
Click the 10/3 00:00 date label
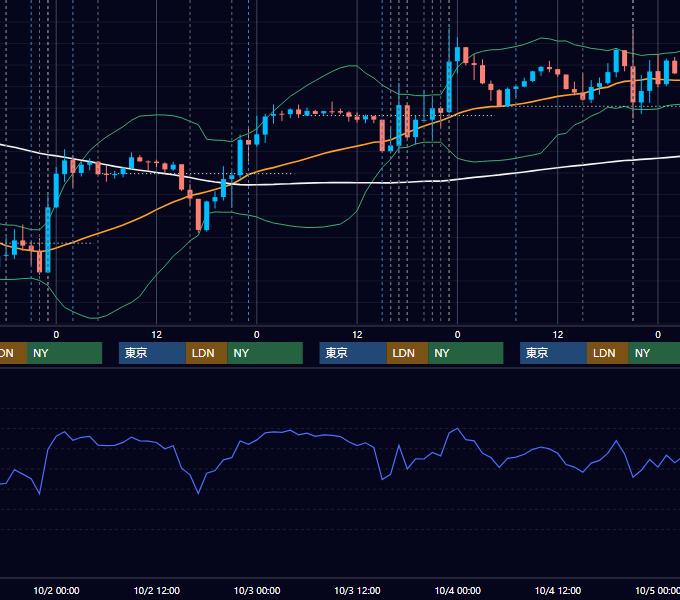point(257,590)
